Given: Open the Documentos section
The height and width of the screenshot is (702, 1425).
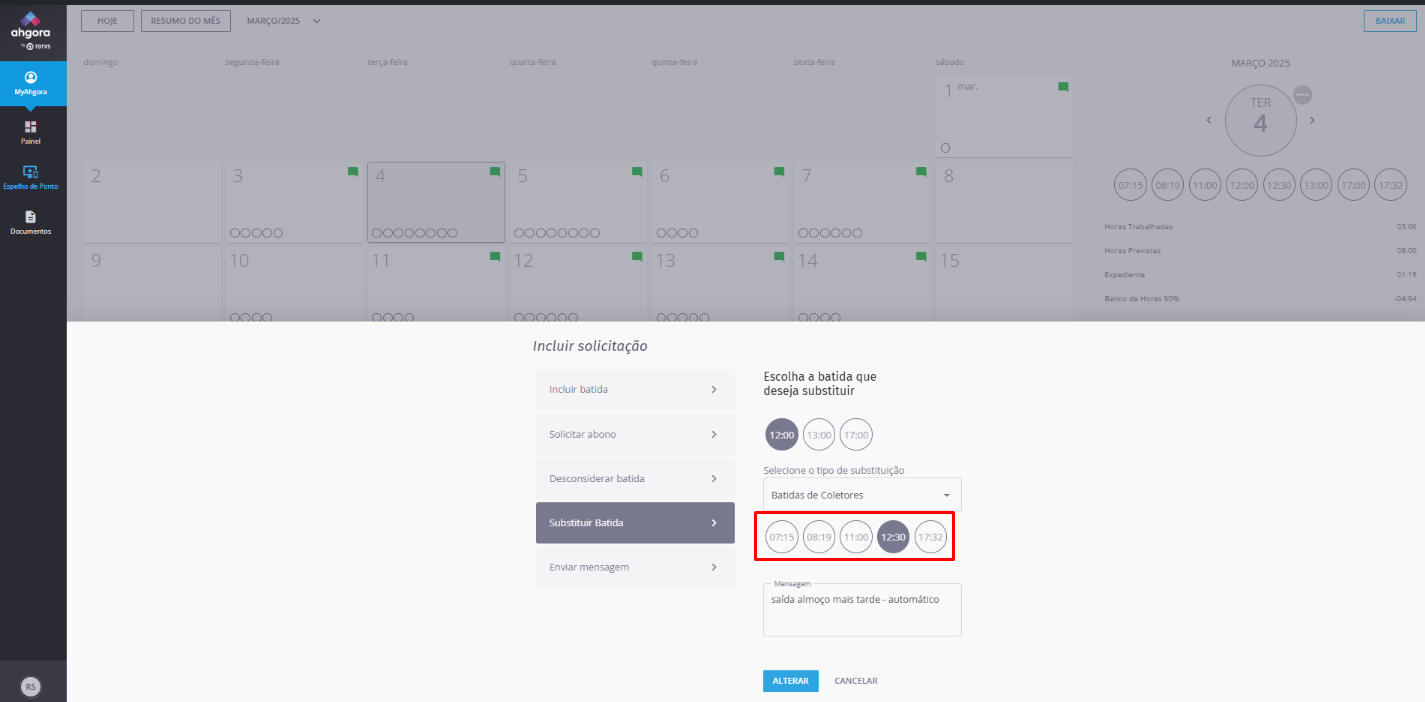Looking at the screenshot, I should coord(31,222).
